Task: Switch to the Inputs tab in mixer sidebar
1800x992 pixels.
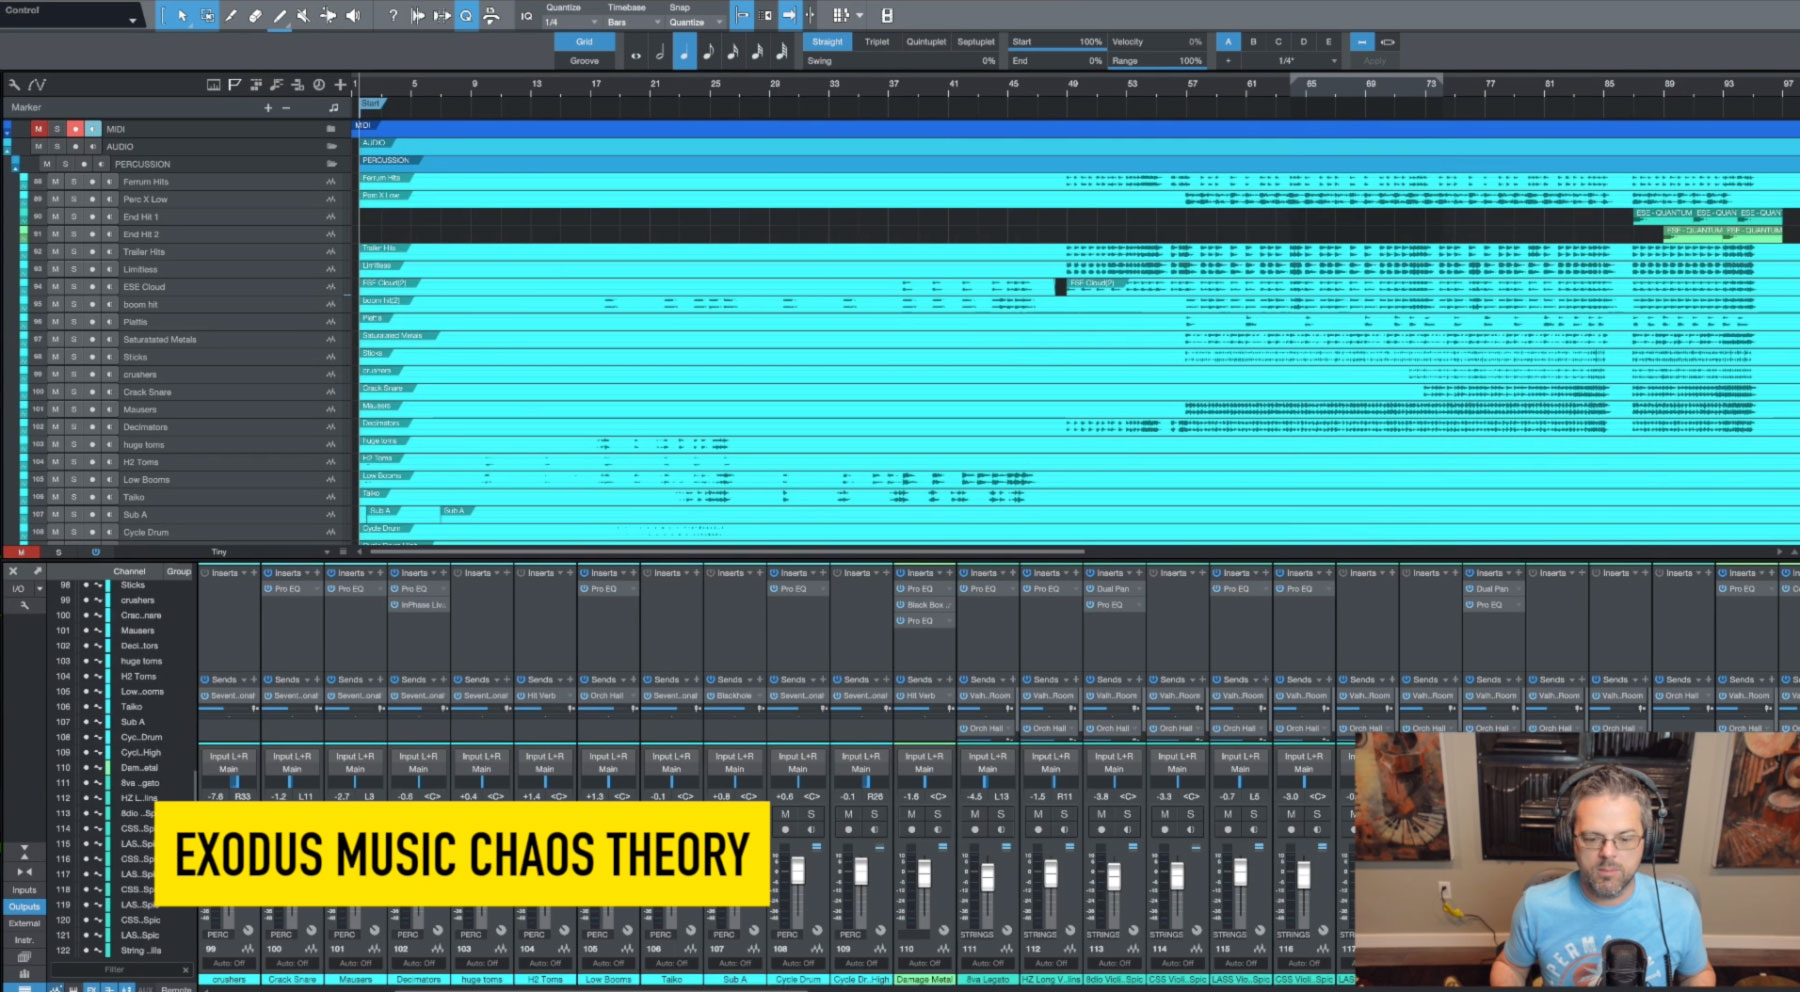Action: [23, 889]
